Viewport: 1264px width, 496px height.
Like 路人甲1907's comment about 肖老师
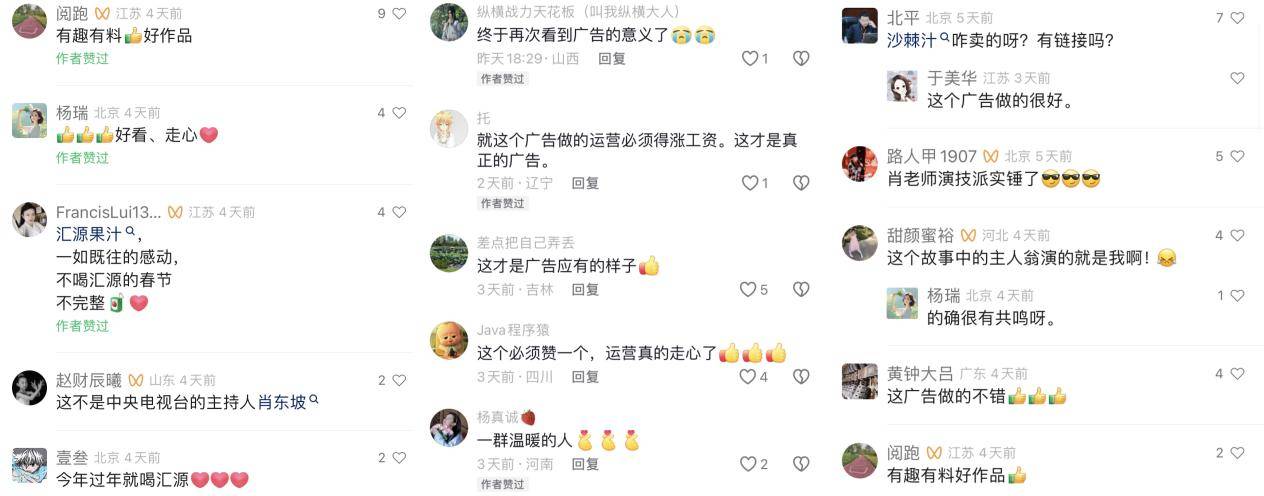click(1237, 156)
